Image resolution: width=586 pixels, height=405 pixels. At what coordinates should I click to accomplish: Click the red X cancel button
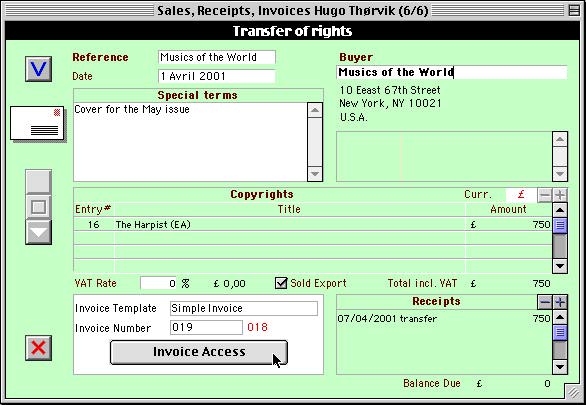click(x=38, y=348)
